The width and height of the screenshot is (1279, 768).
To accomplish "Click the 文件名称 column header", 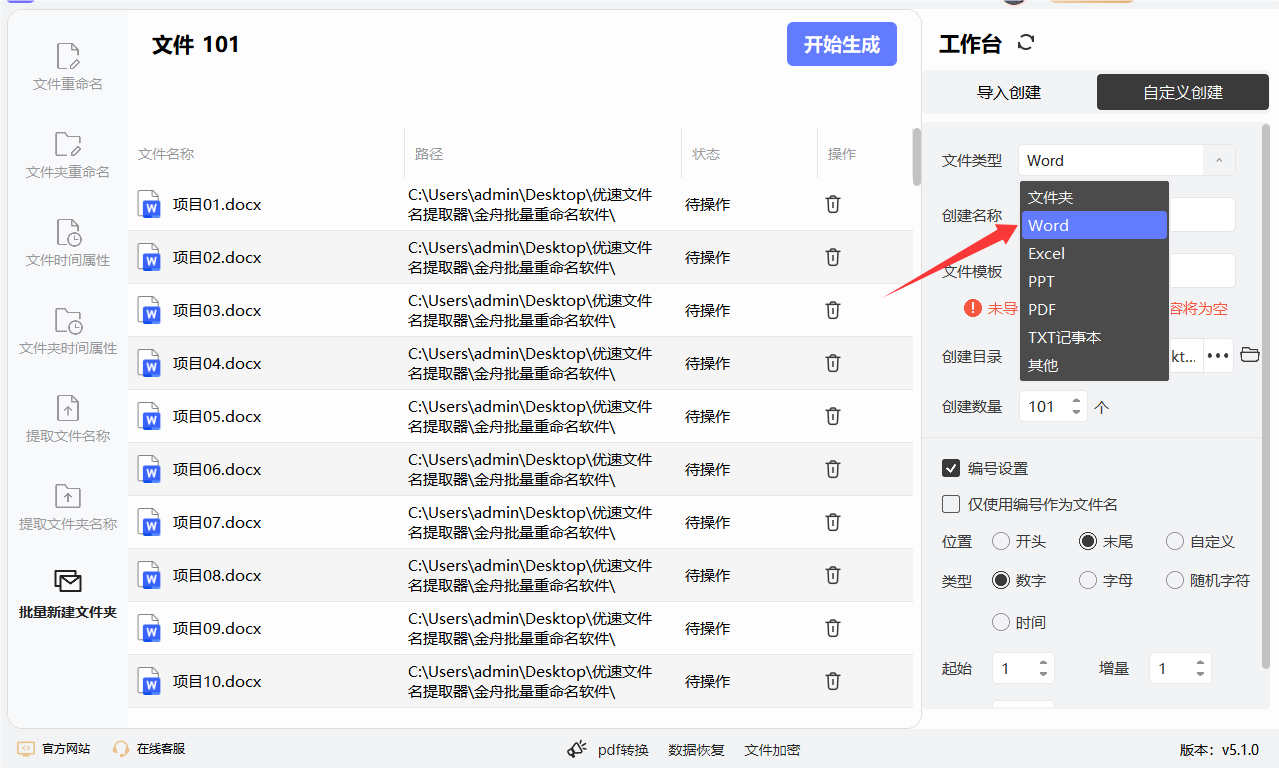I will (x=166, y=154).
